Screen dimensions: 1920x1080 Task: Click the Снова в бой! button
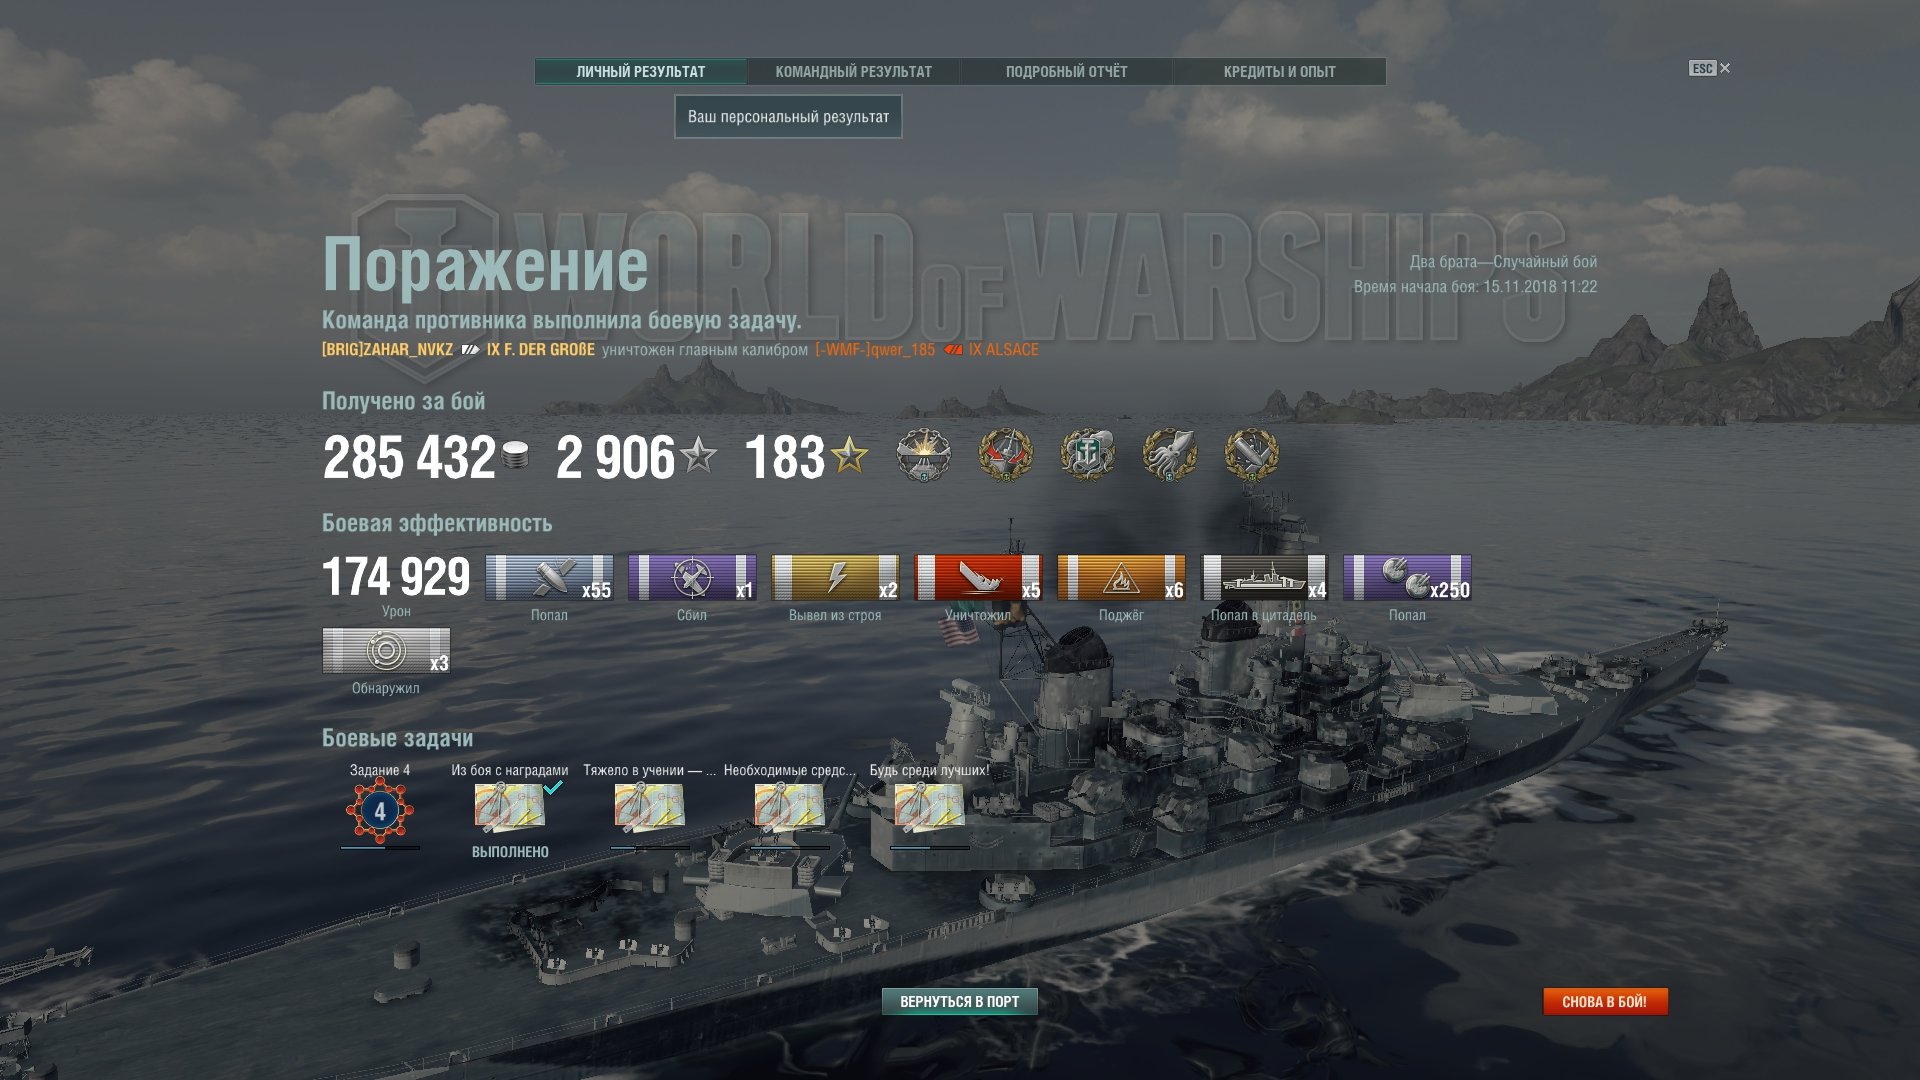[x=1605, y=1001]
